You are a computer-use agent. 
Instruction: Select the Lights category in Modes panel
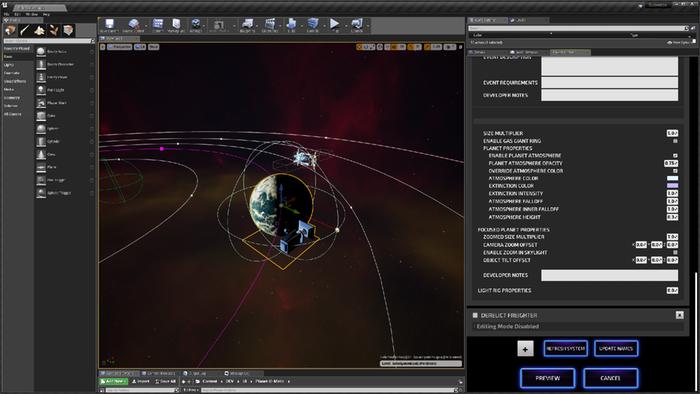coord(9,65)
